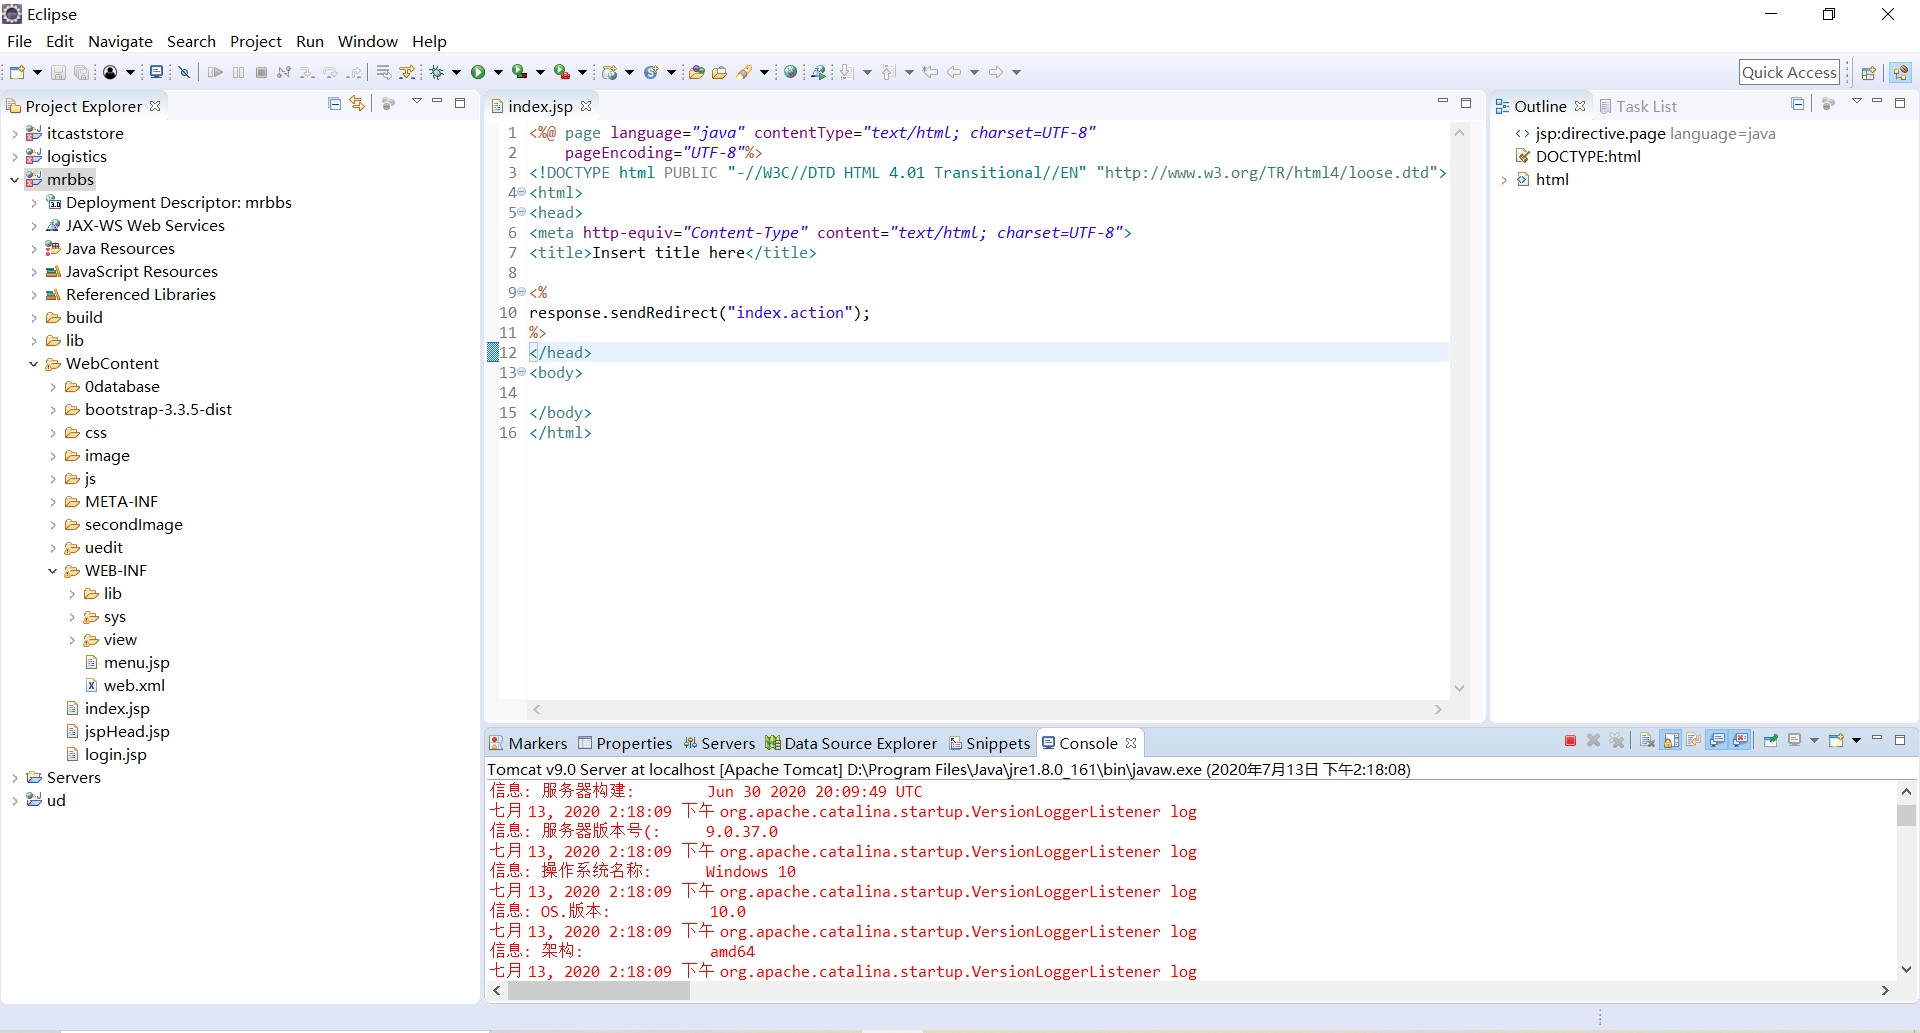Image resolution: width=1920 pixels, height=1033 pixels.
Task: Click the editor scroll-down arrow
Action: pyautogui.click(x=1459, y=688)
